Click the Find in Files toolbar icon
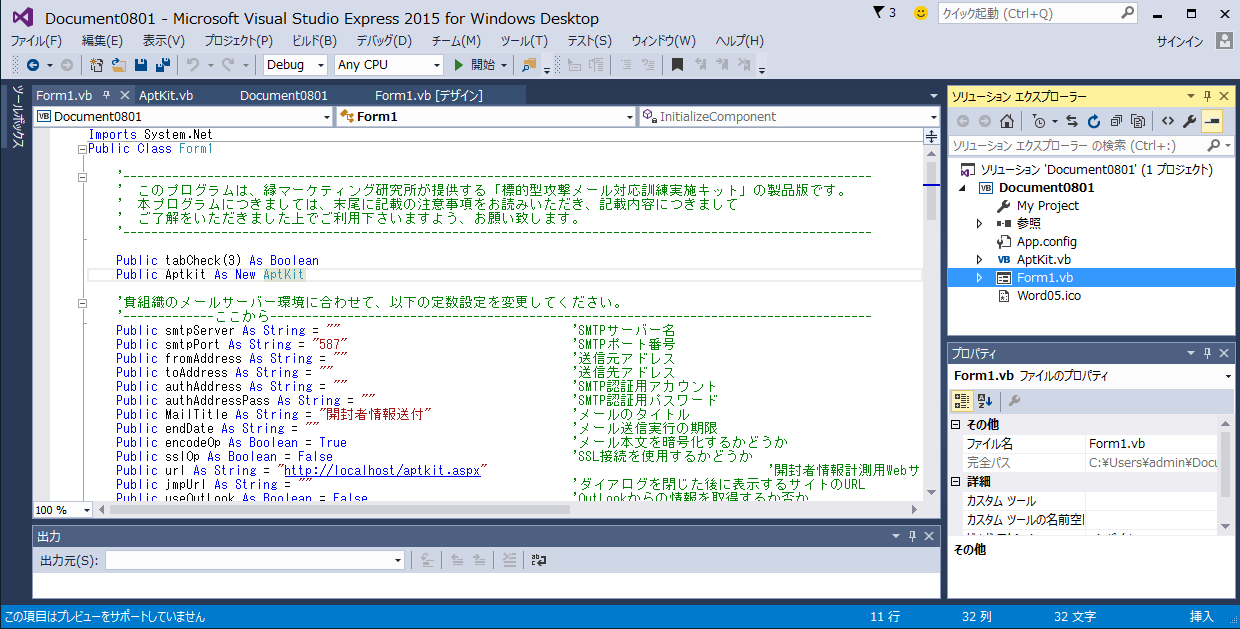The width and height of the screenshot is (1240, 629). [529, 65]
